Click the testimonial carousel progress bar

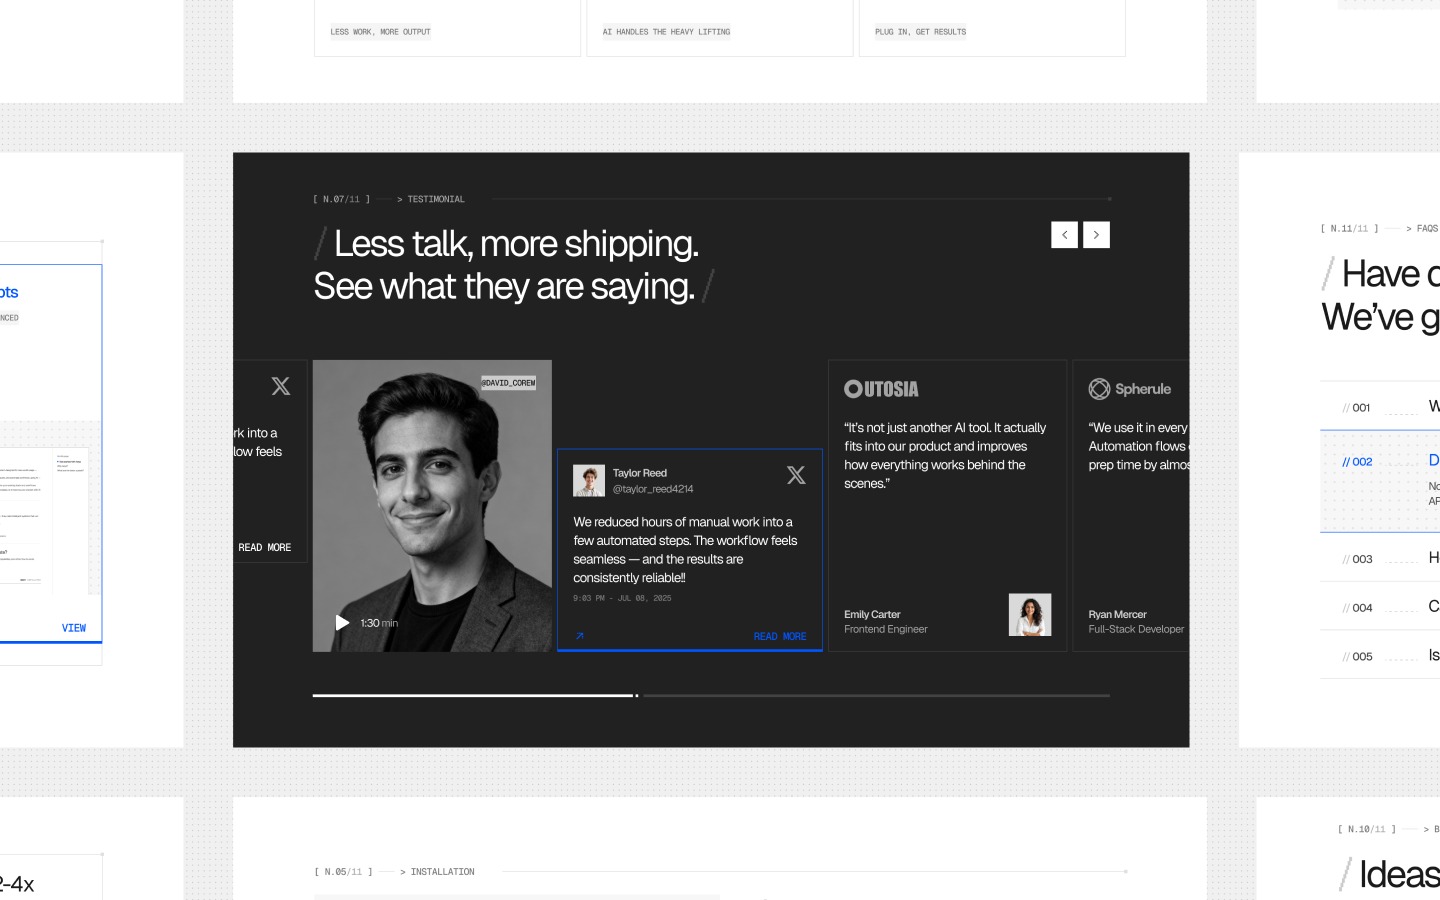(711, 695)
